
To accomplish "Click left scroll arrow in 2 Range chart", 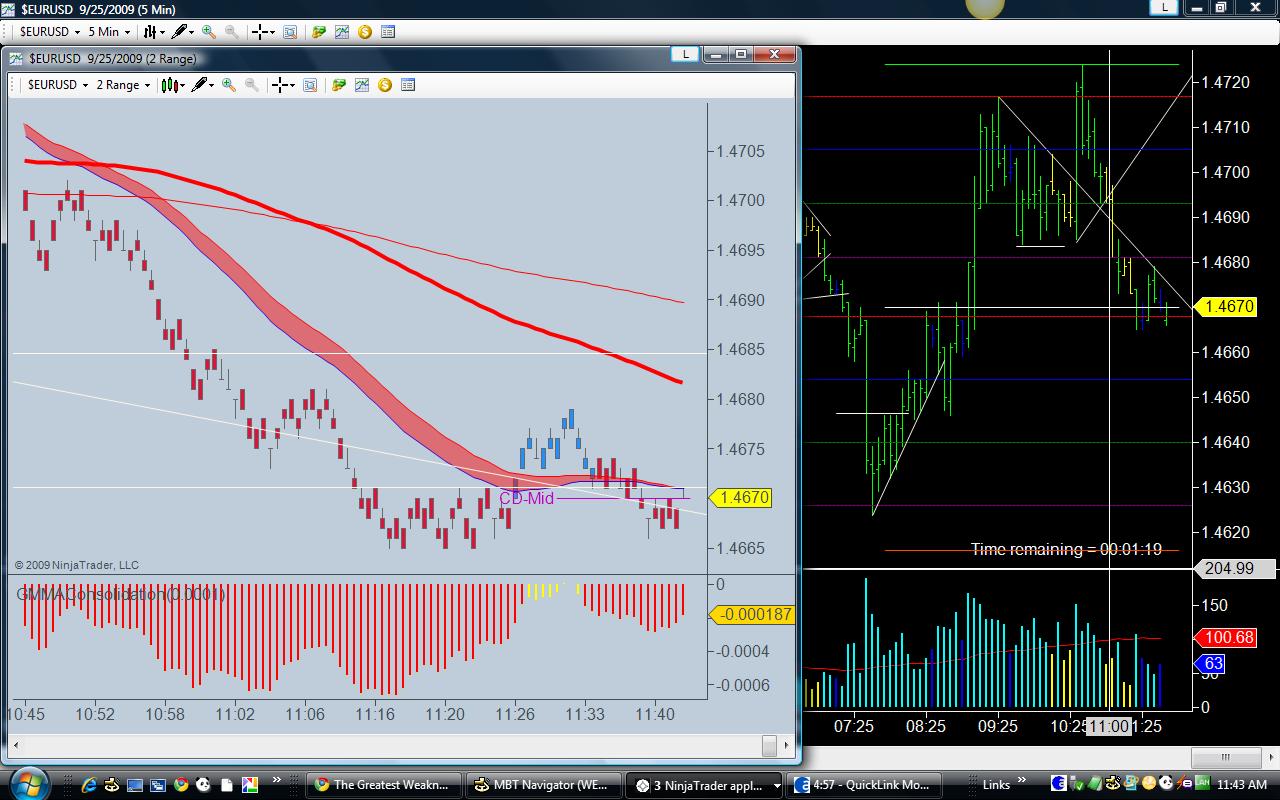I will (17, 745).
